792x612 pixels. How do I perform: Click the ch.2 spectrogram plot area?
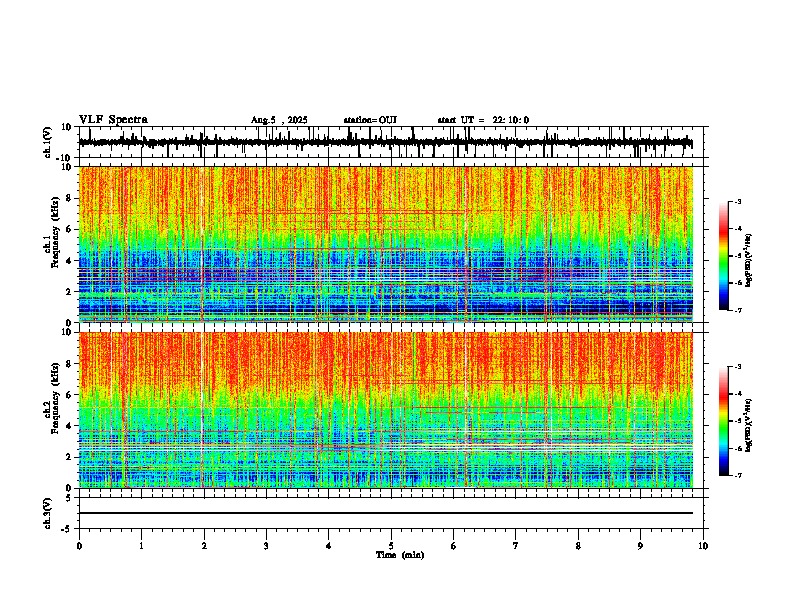pos(386,410)
